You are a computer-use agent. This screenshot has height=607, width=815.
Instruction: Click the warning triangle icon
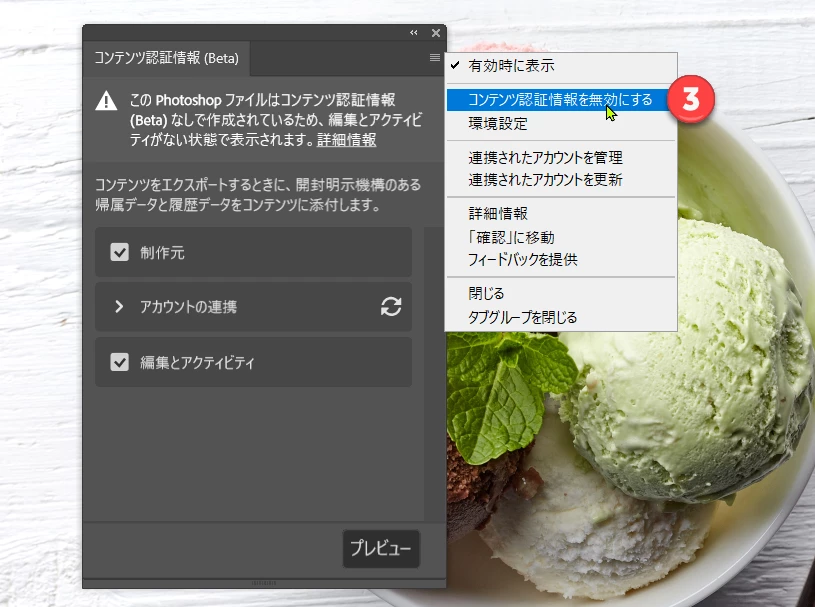(x=106, y=101)
